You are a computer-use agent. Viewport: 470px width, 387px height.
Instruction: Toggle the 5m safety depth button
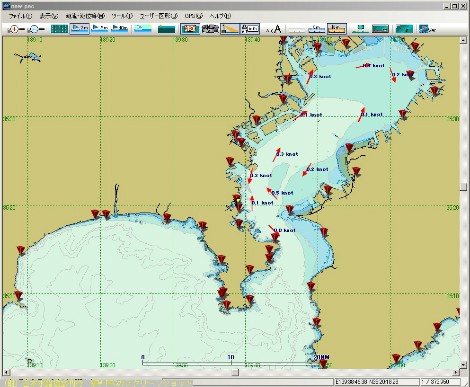(x=100, y=29)
